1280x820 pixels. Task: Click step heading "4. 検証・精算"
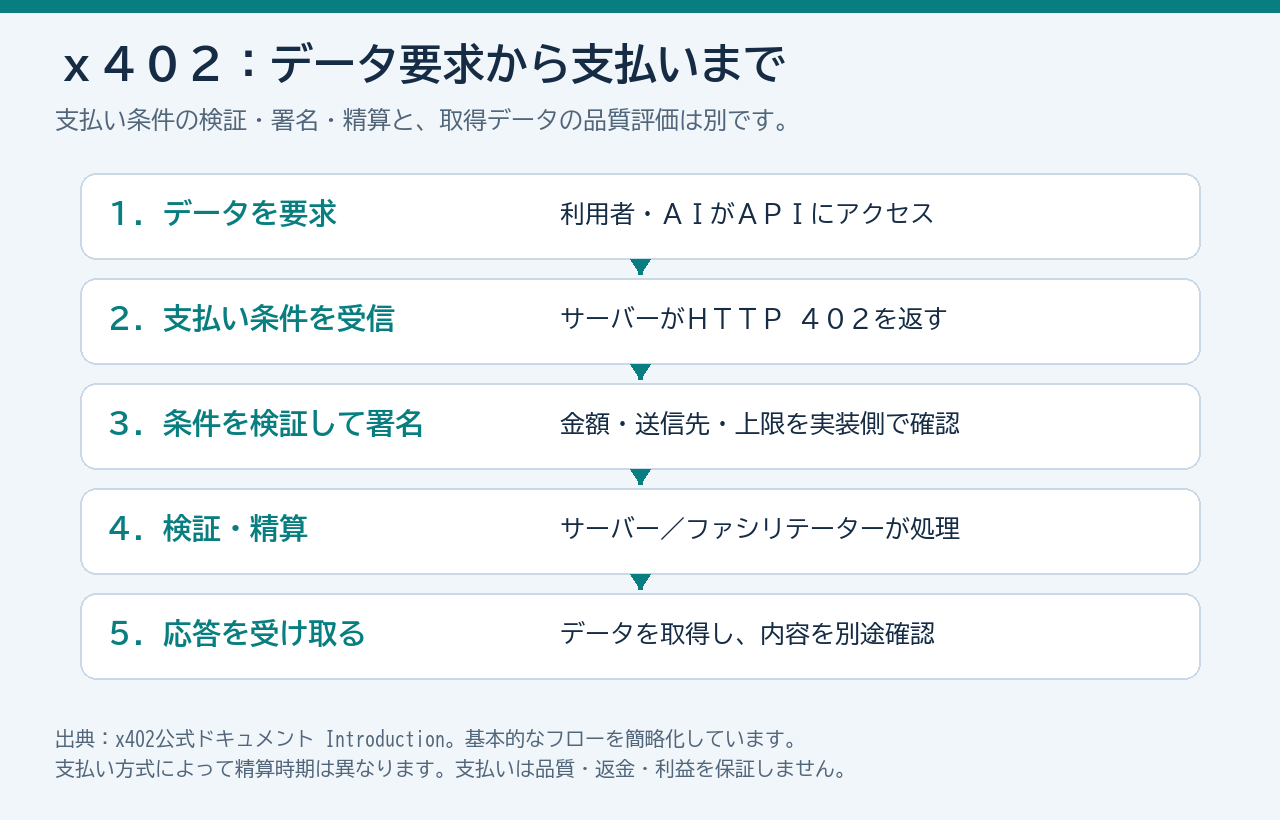click(208, 529)
